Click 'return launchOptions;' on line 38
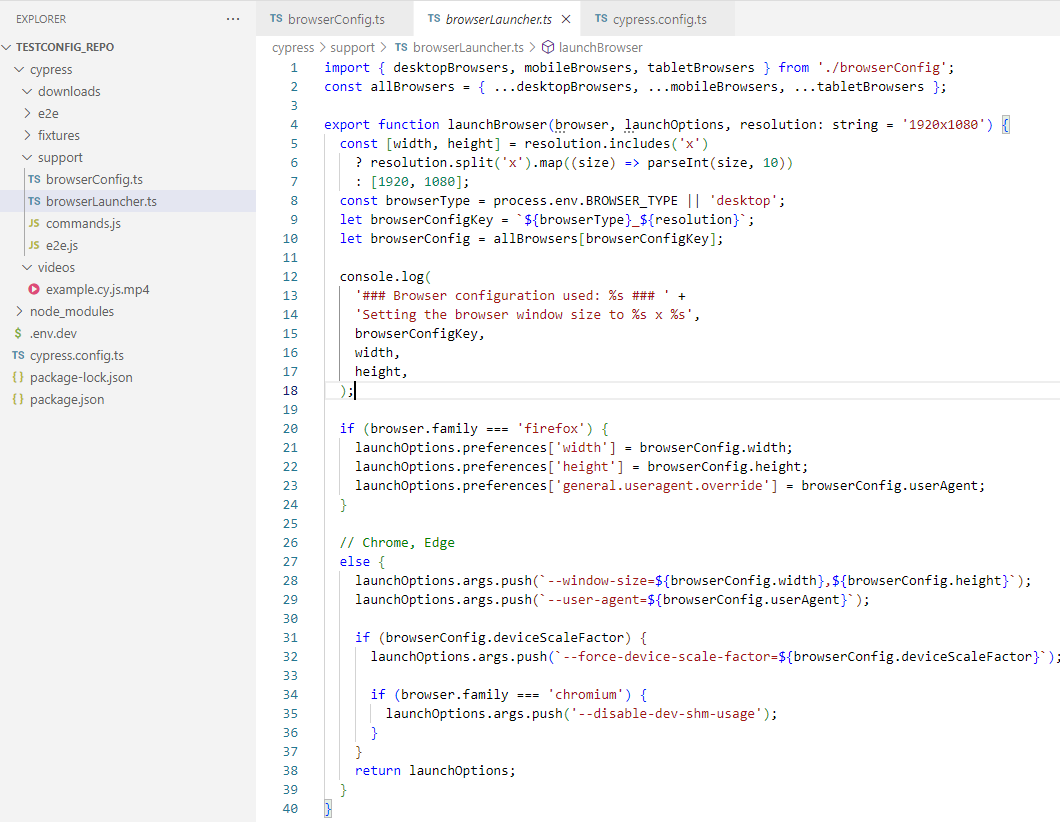 435,771
